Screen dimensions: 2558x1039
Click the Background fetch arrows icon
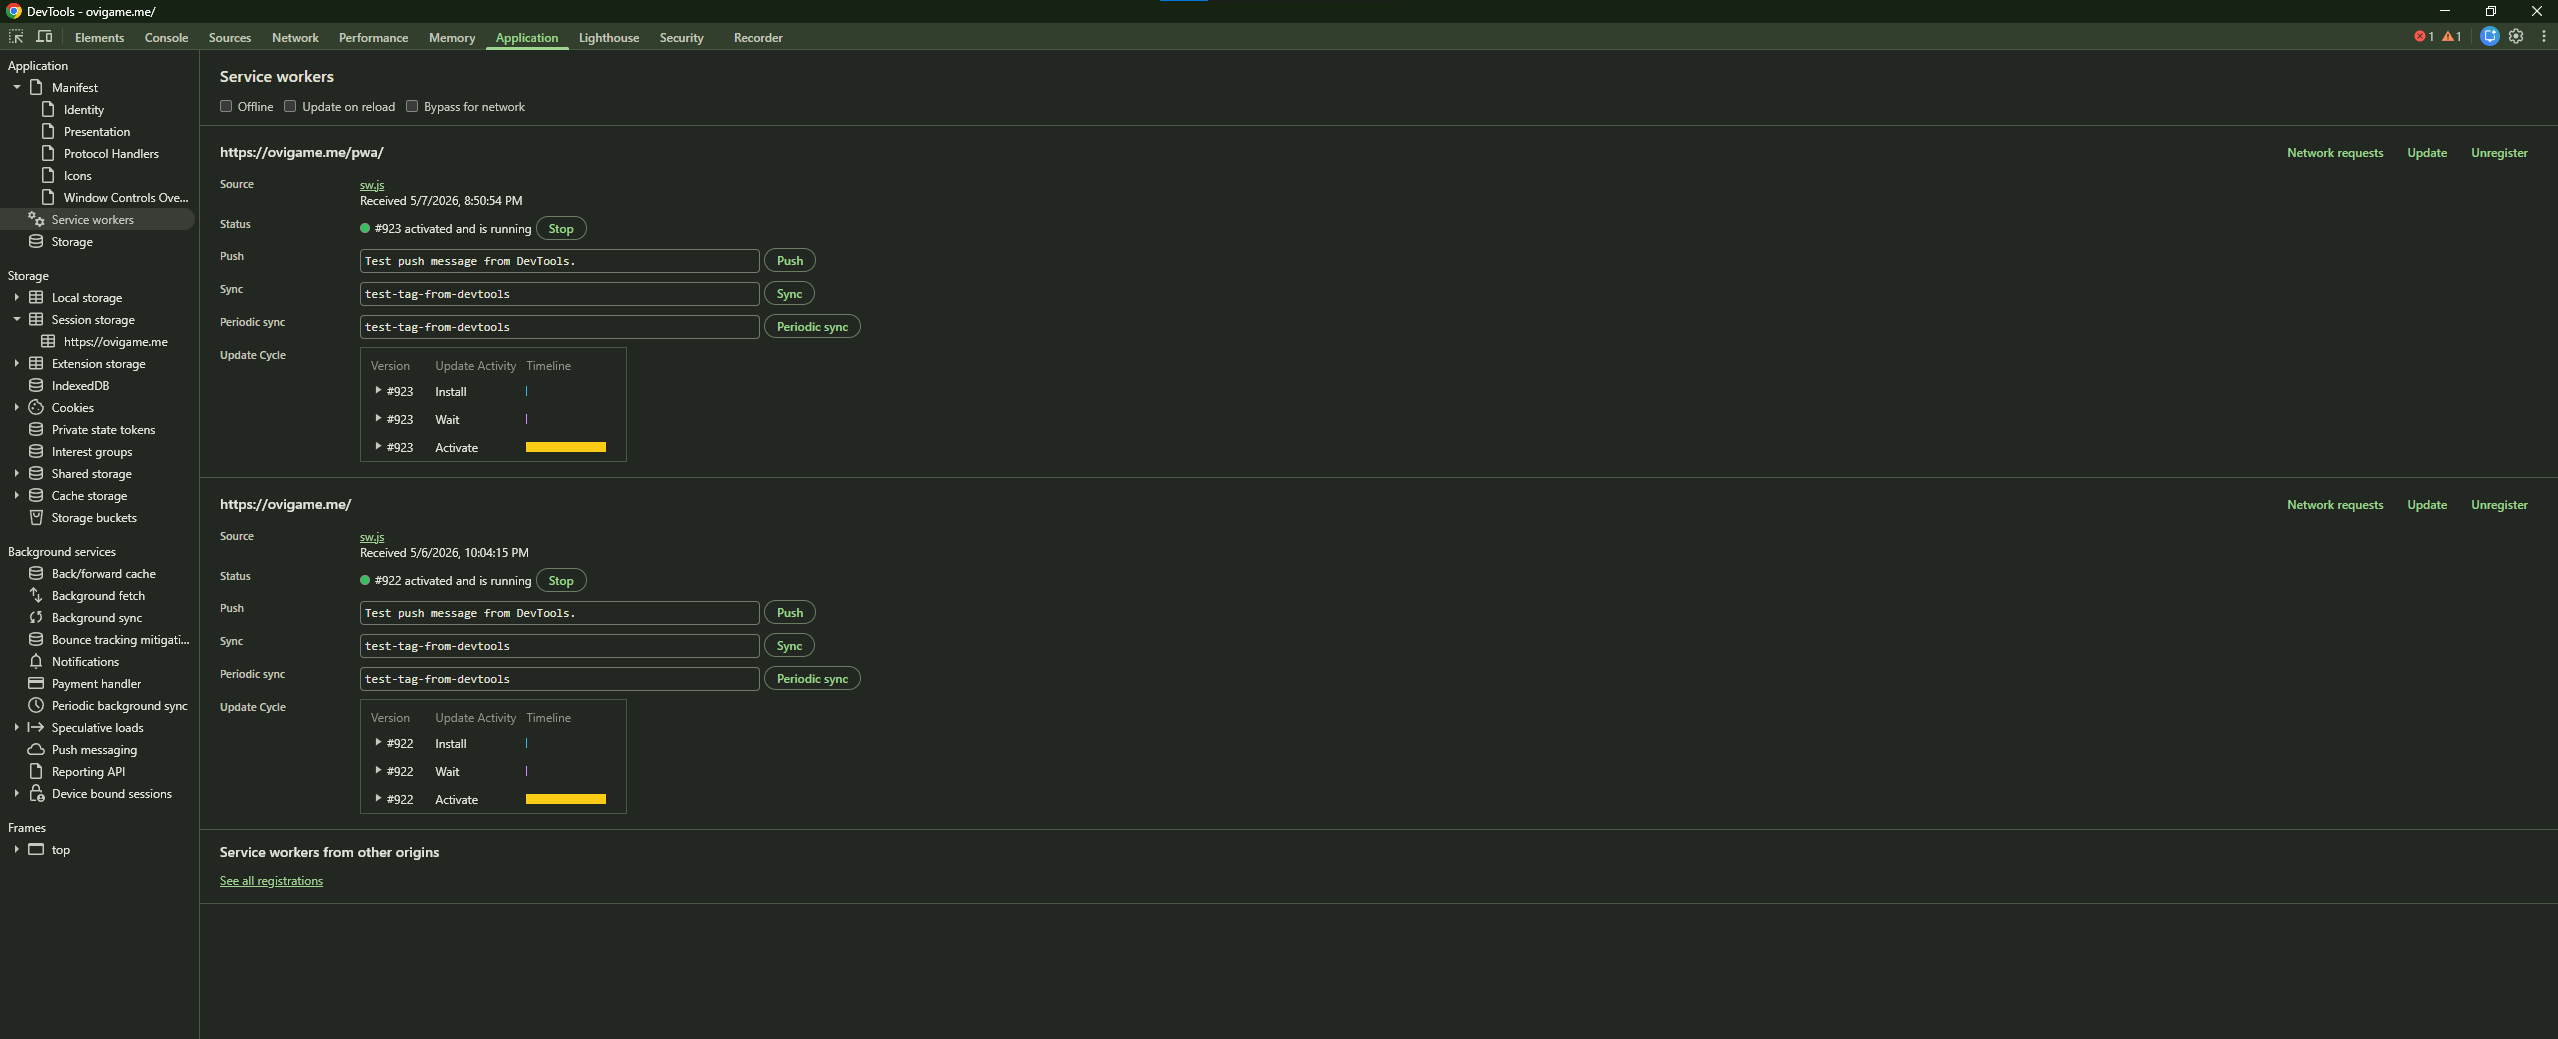point(36,596)
